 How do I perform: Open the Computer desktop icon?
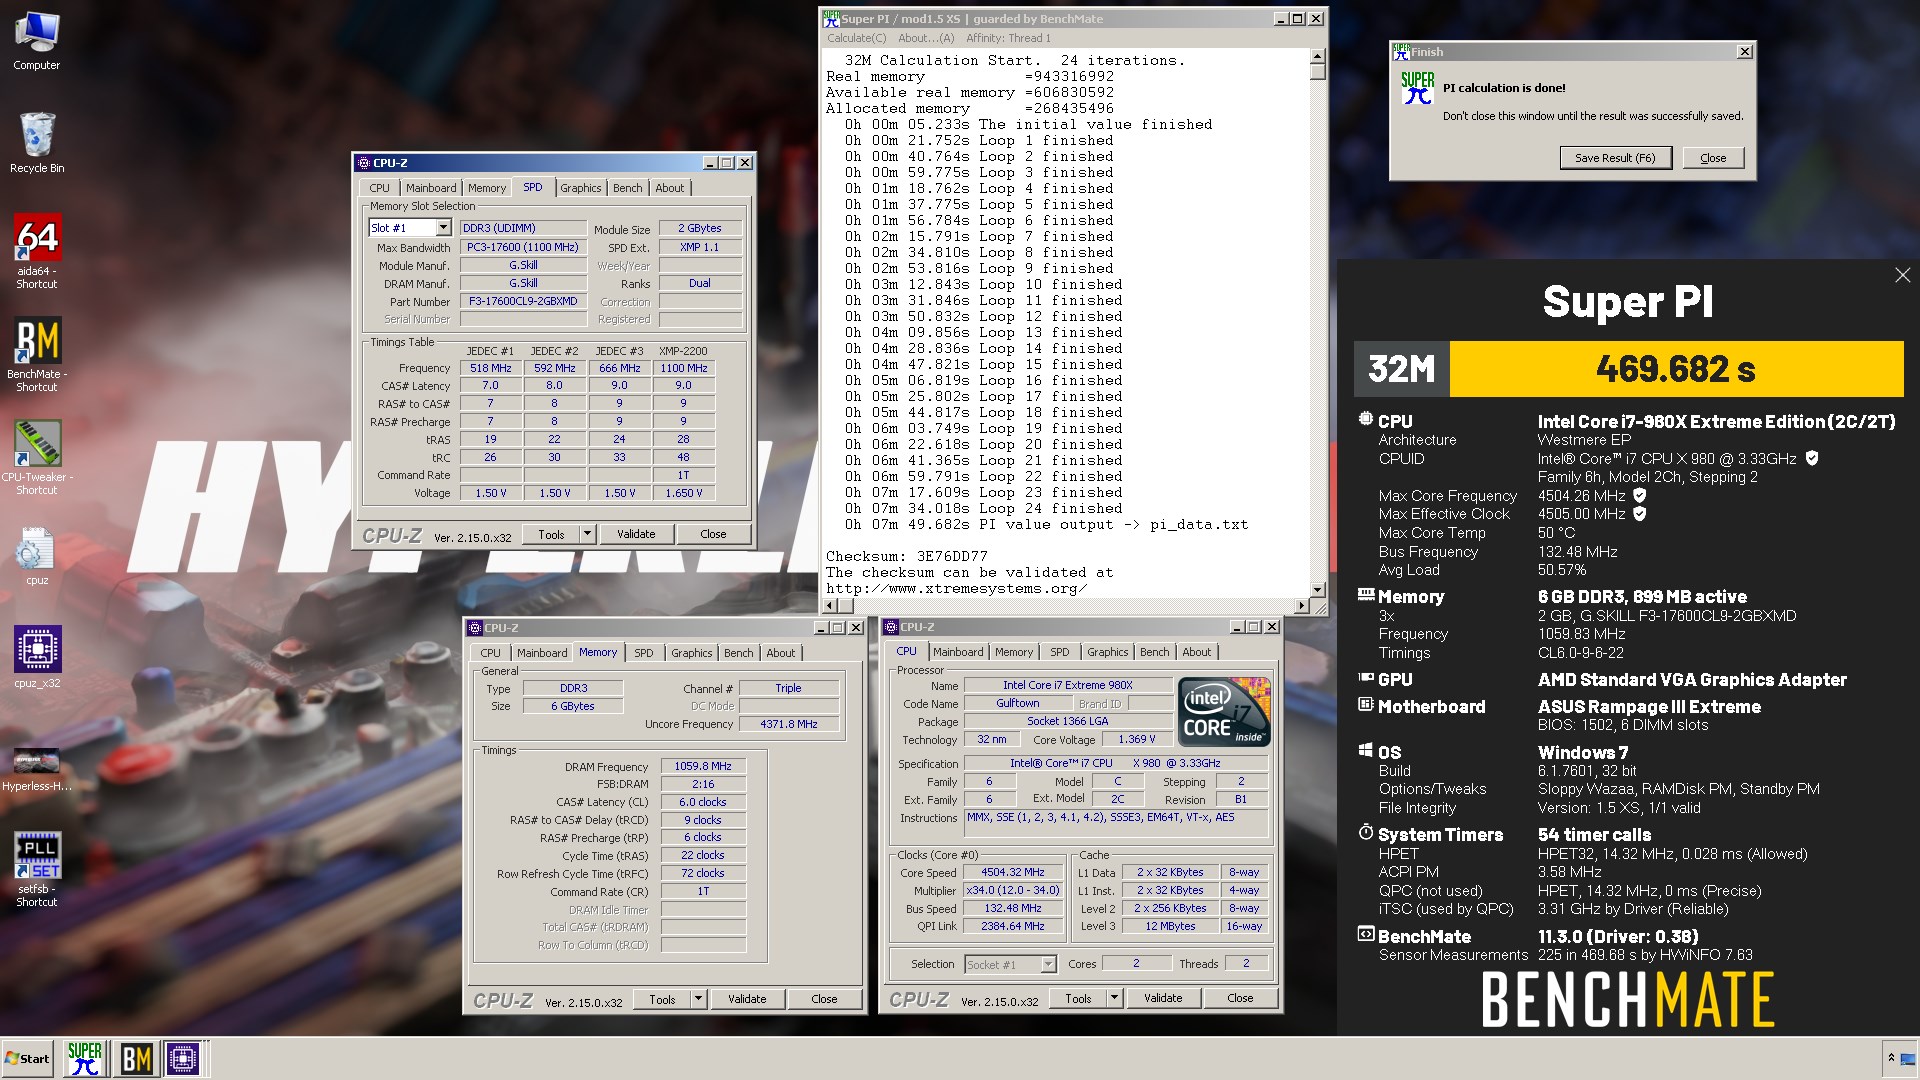pos(37,41)
